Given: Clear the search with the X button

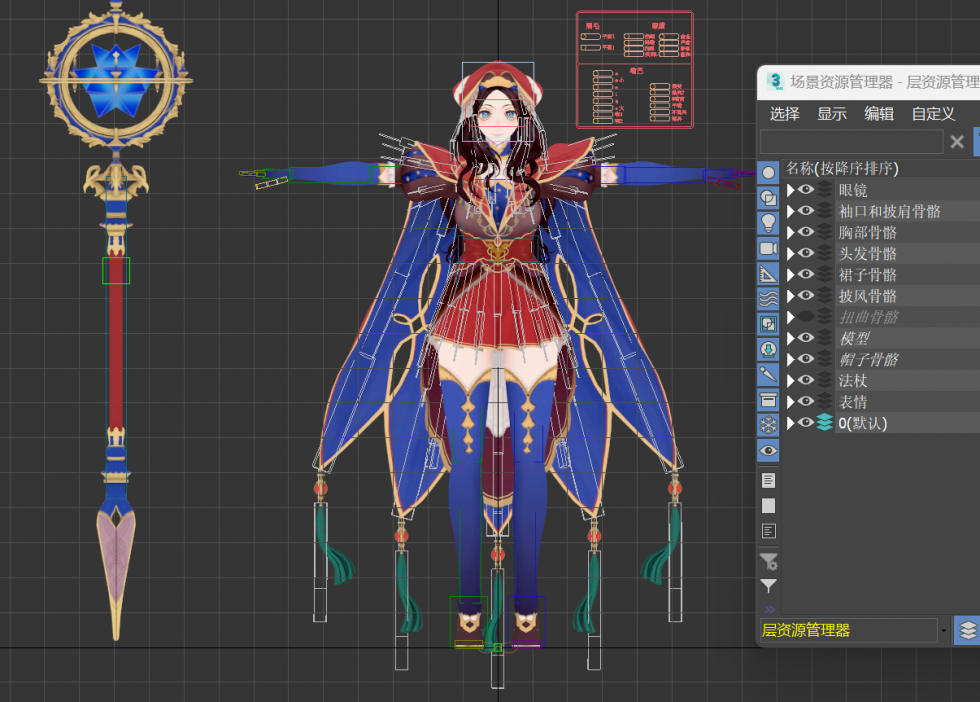Looking at the screenshot, I should pyautogui.click(x=957, y=142).
